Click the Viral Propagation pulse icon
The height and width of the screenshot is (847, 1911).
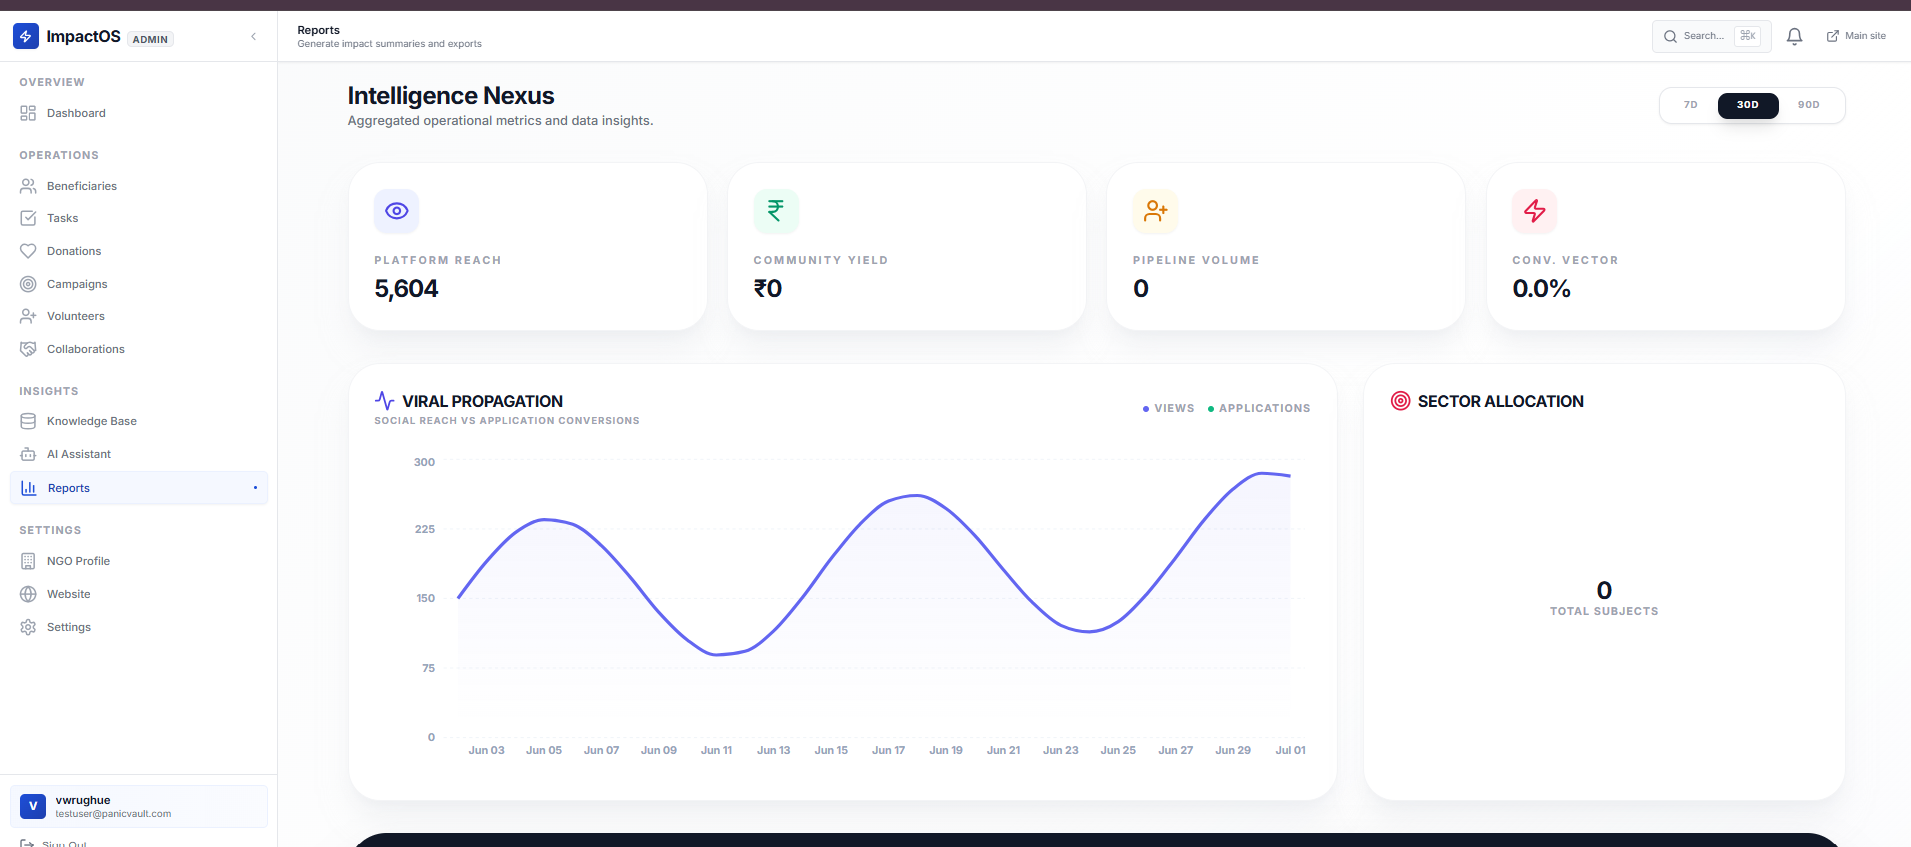[384, 401]
